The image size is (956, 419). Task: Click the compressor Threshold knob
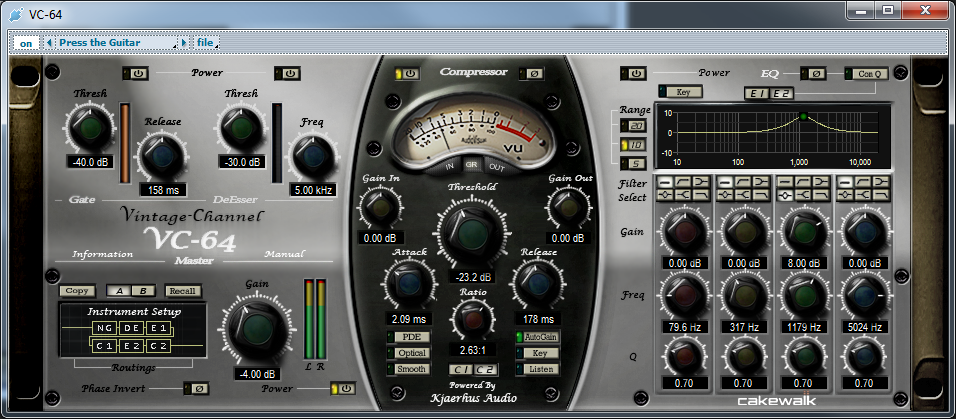[x=471, y=232]
